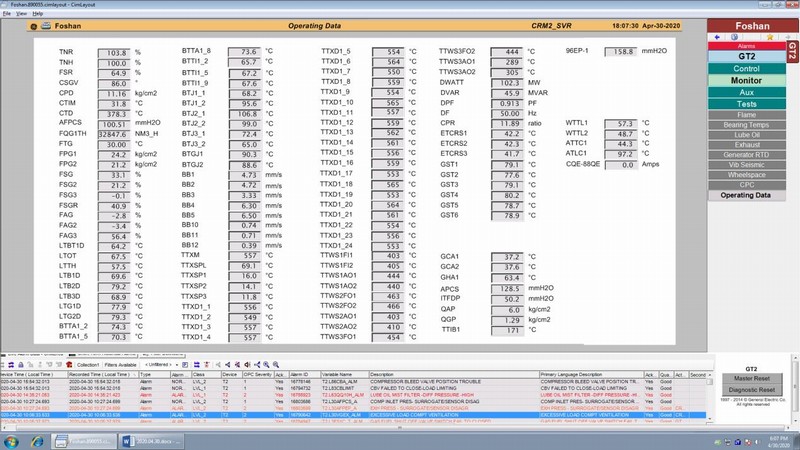
Task: Click the TTXM value field 557
Action: [x=244, y=255]
